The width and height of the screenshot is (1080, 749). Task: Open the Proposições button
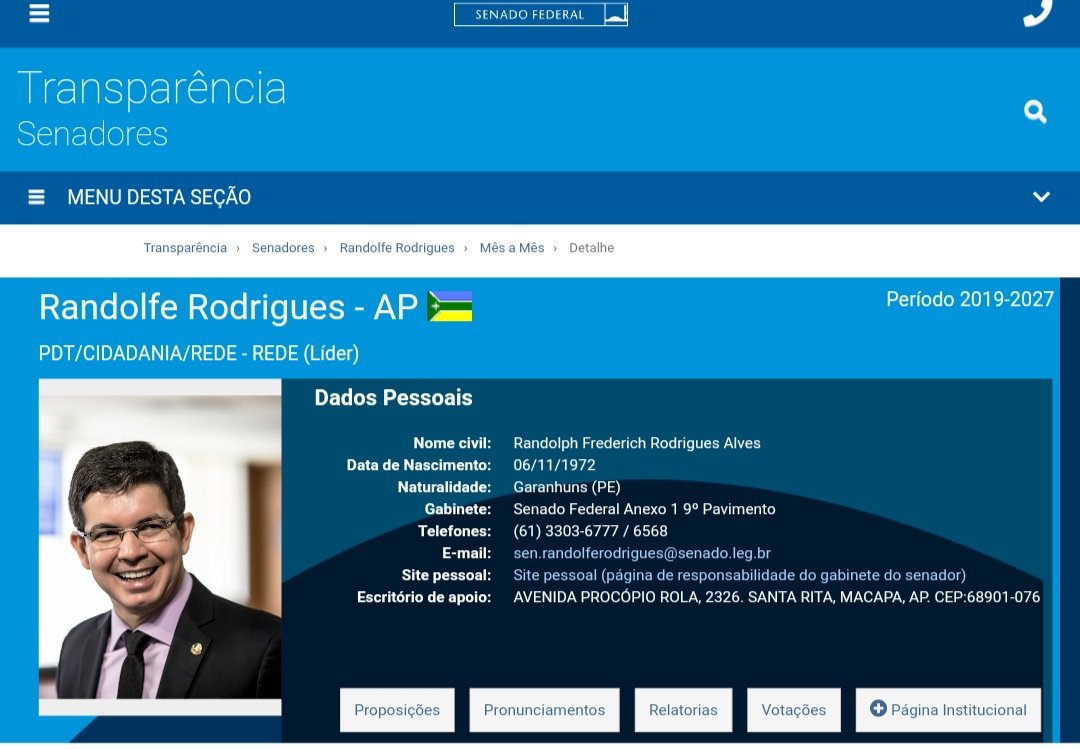click(397, 710)
